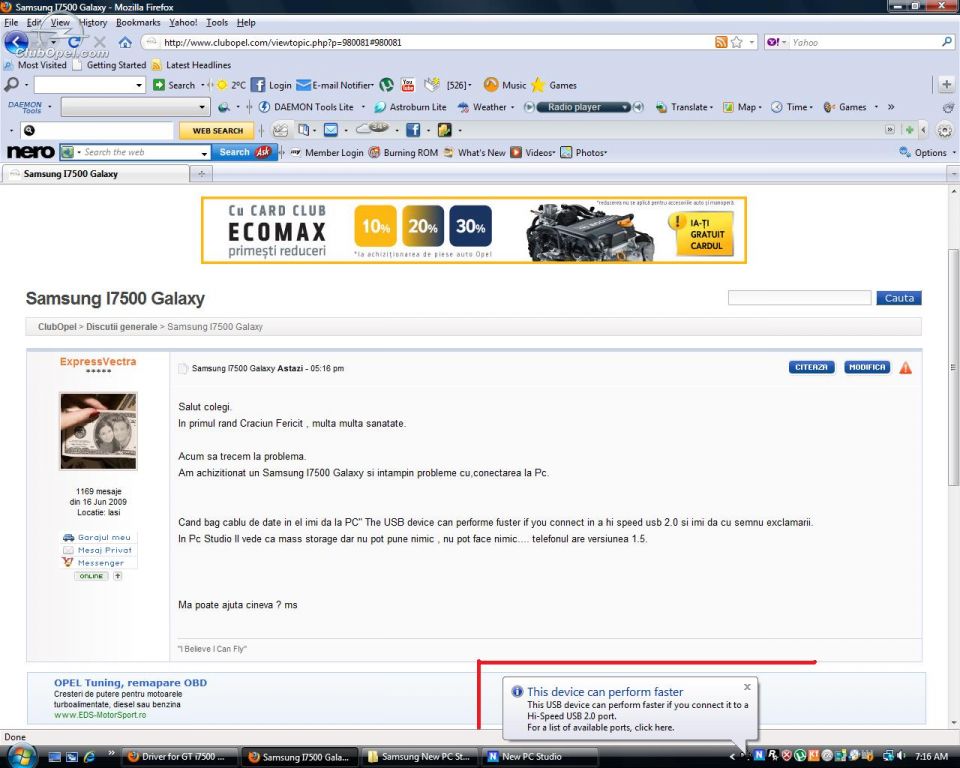960x768 pixels.
Task: Click the URL address bar
Action: pyautogui.click(x=429, y=42)
